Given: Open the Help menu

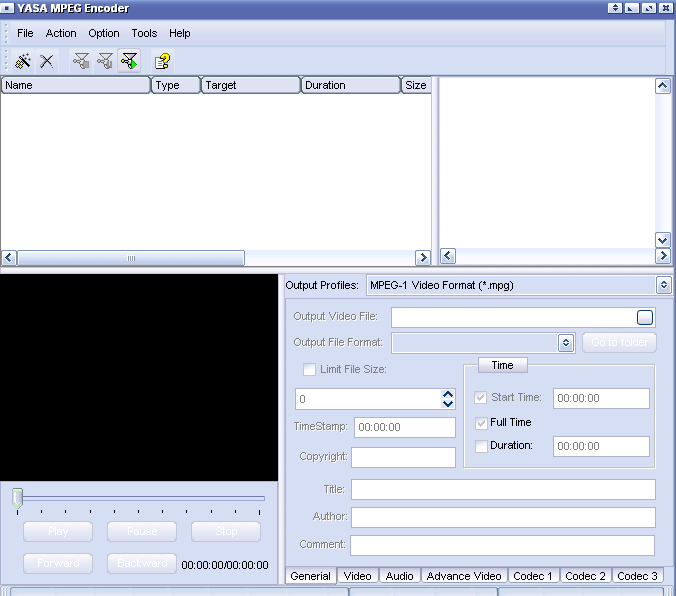Looking at the screenshot, I should pos(179,33).
